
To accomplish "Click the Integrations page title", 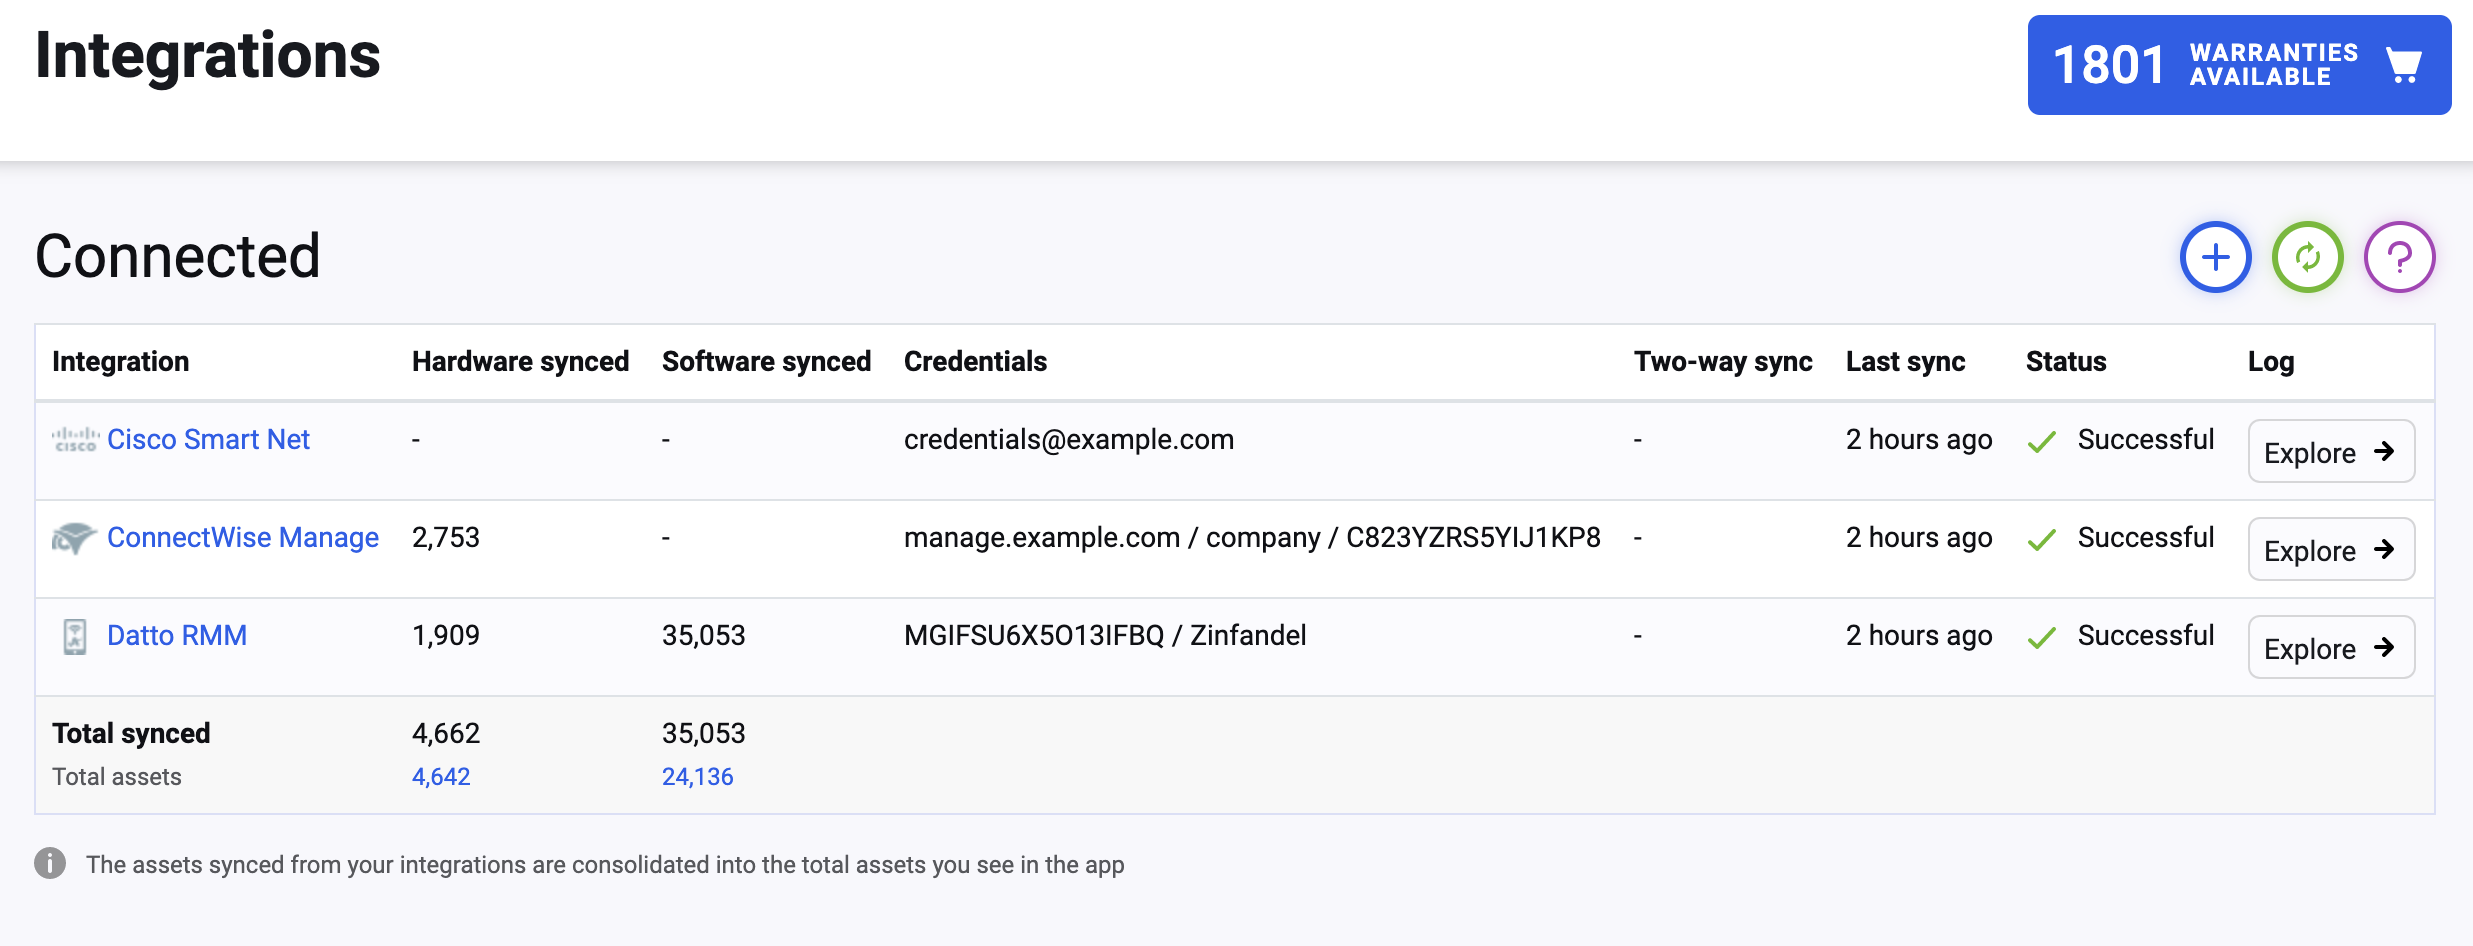I will tap(207, 55).
